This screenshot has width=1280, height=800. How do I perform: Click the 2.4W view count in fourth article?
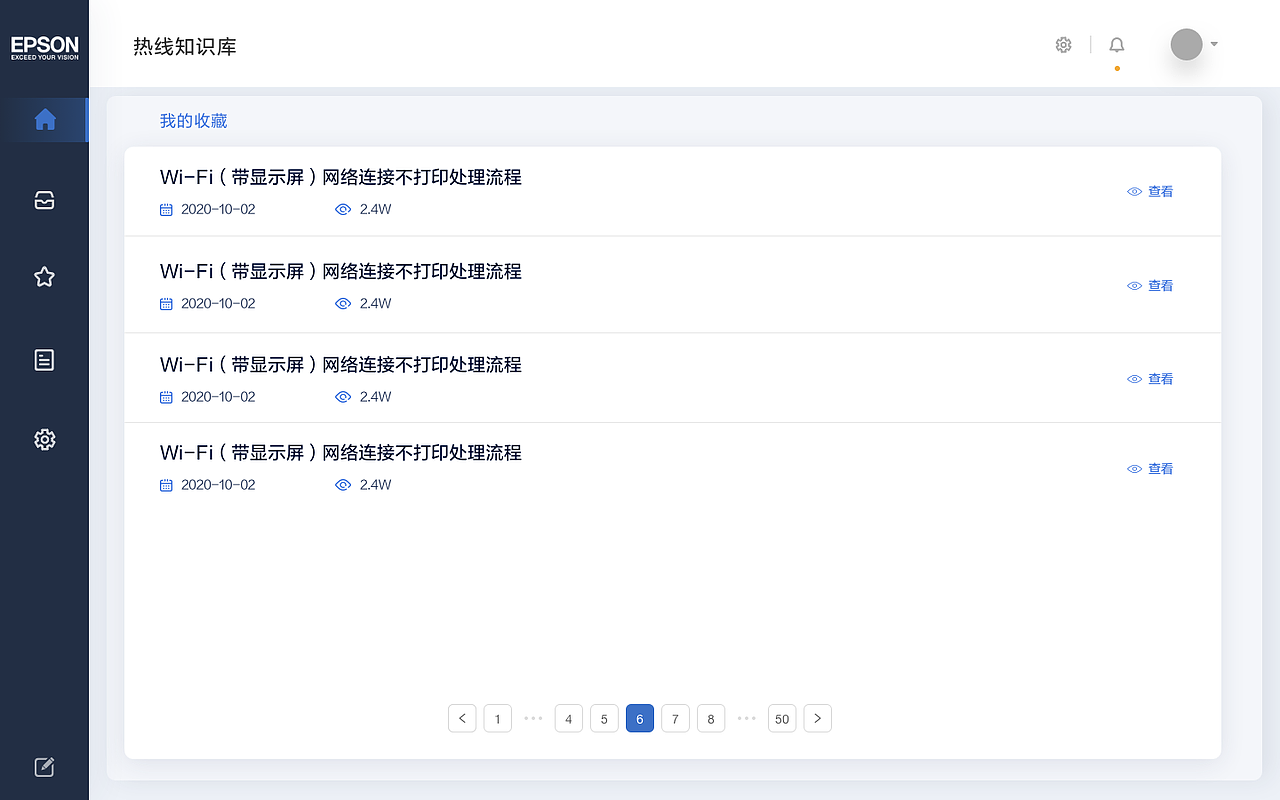coord(376,485)
